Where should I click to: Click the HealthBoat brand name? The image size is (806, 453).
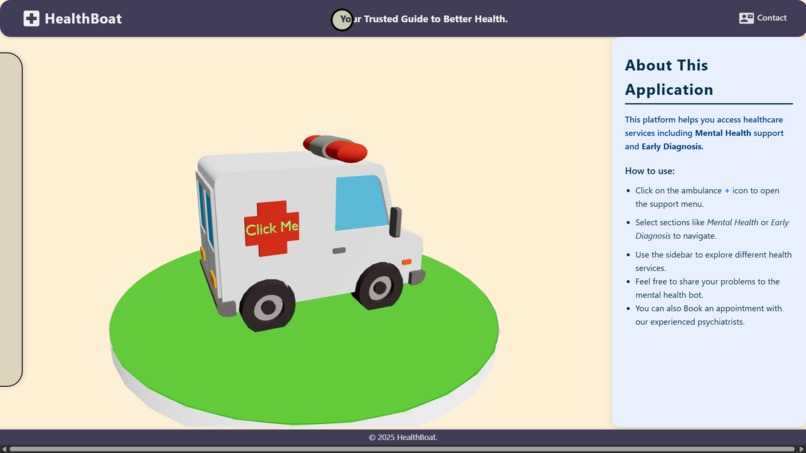[x=83, y=19]
